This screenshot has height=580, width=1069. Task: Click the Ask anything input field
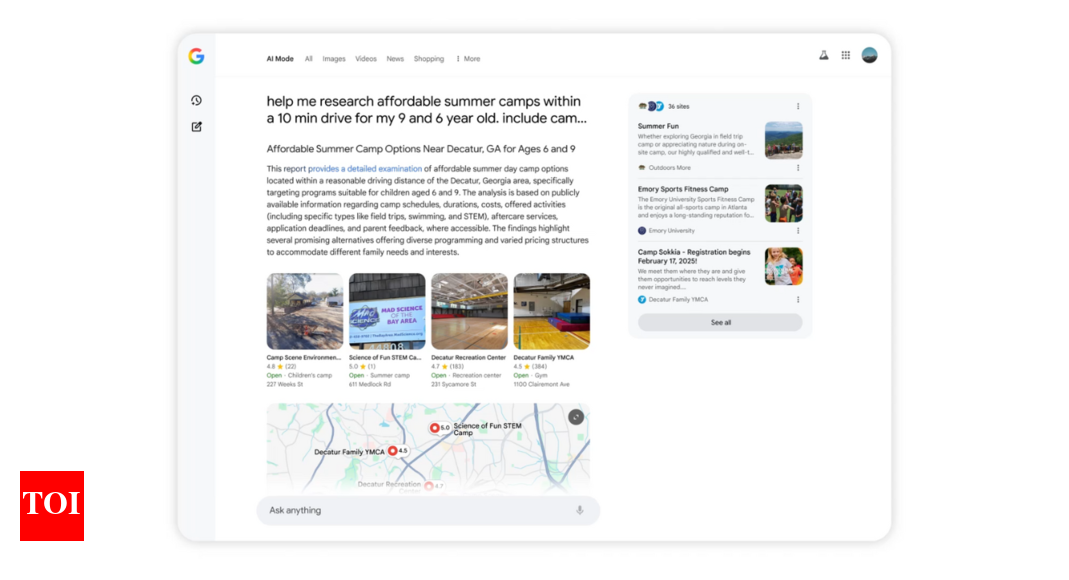[x=428, y=510]
